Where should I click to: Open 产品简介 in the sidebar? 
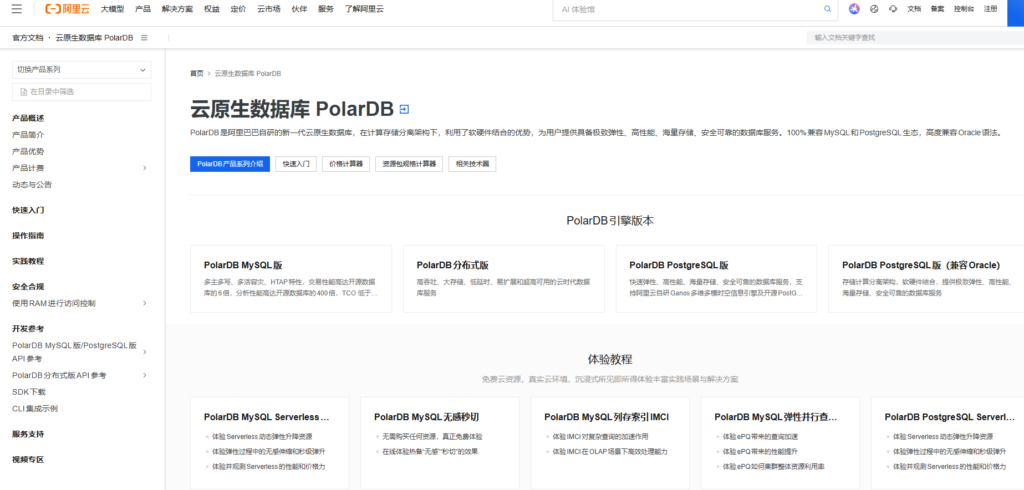tap(28, 135)
